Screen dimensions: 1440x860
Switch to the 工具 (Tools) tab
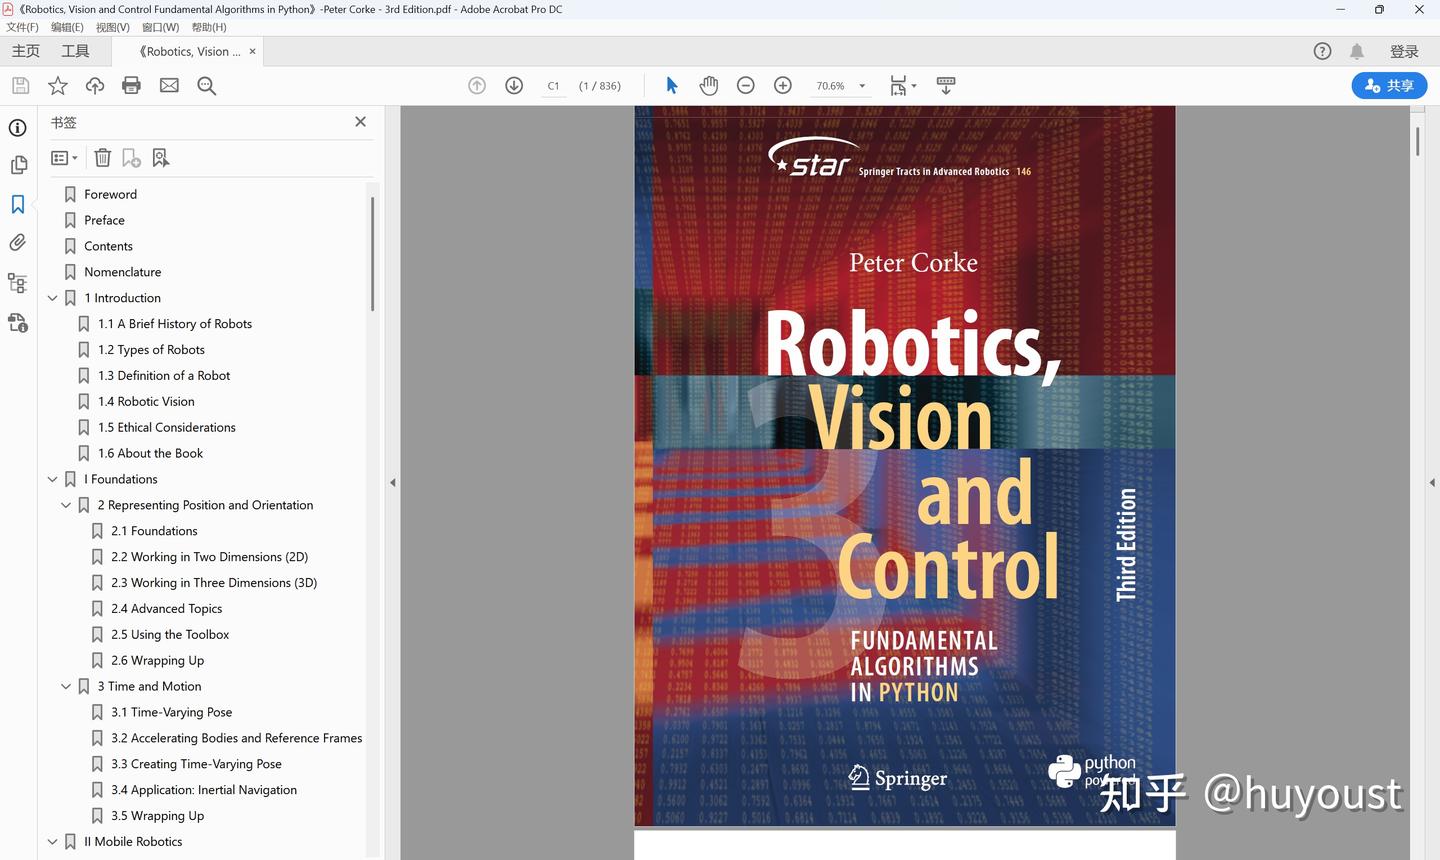[74, 50]
